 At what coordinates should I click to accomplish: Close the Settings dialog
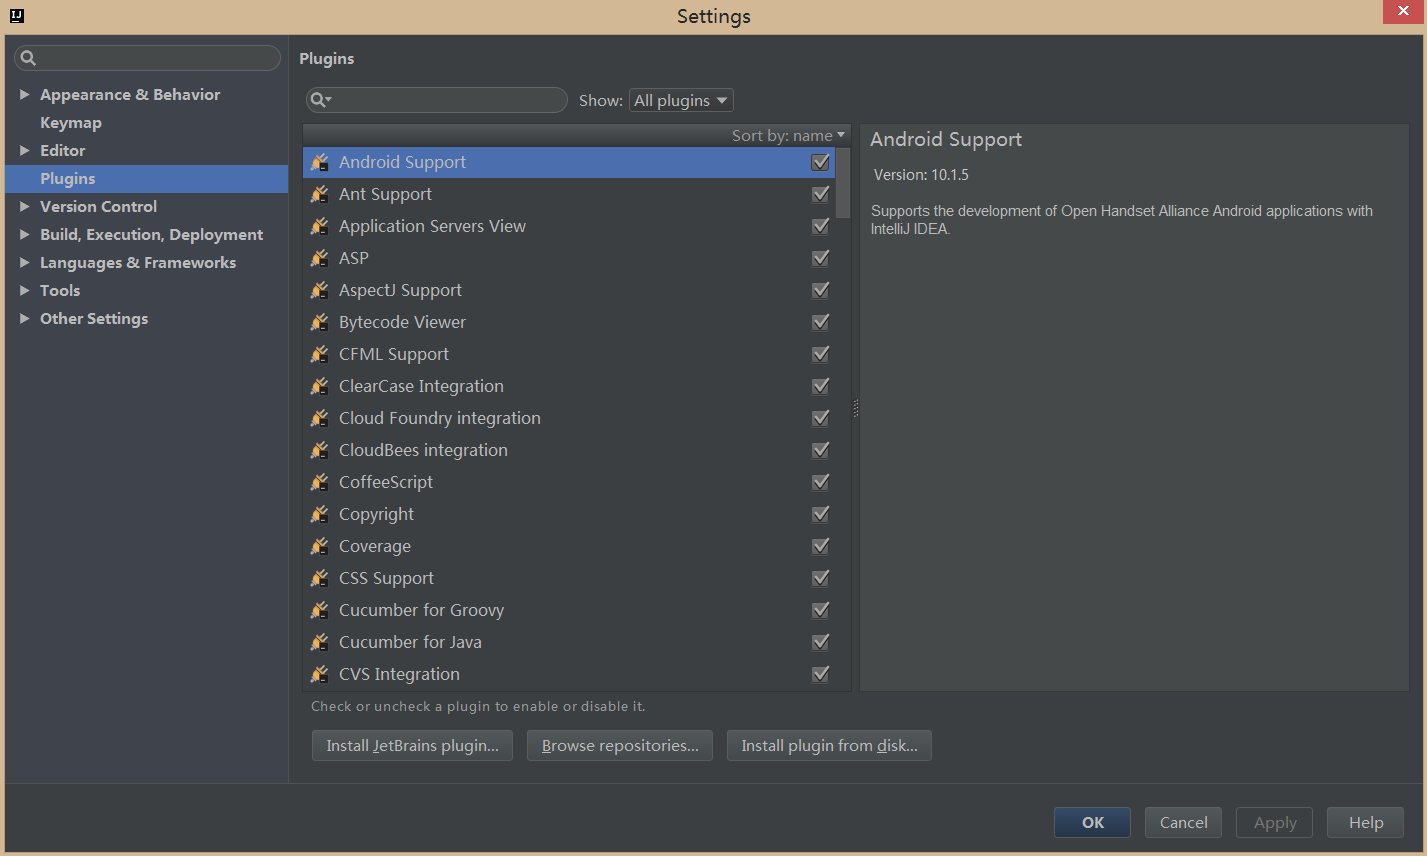click(x=1402, y=11)
